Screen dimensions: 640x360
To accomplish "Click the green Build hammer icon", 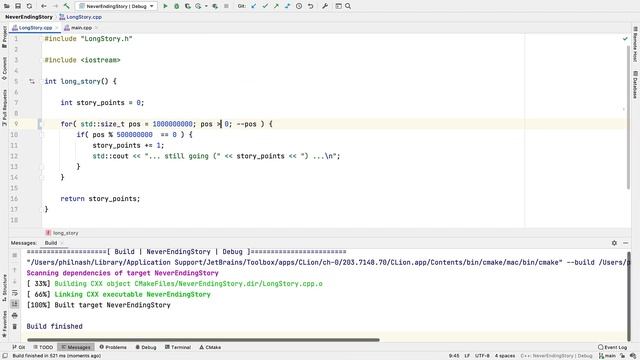I will [x=67, y=6].
